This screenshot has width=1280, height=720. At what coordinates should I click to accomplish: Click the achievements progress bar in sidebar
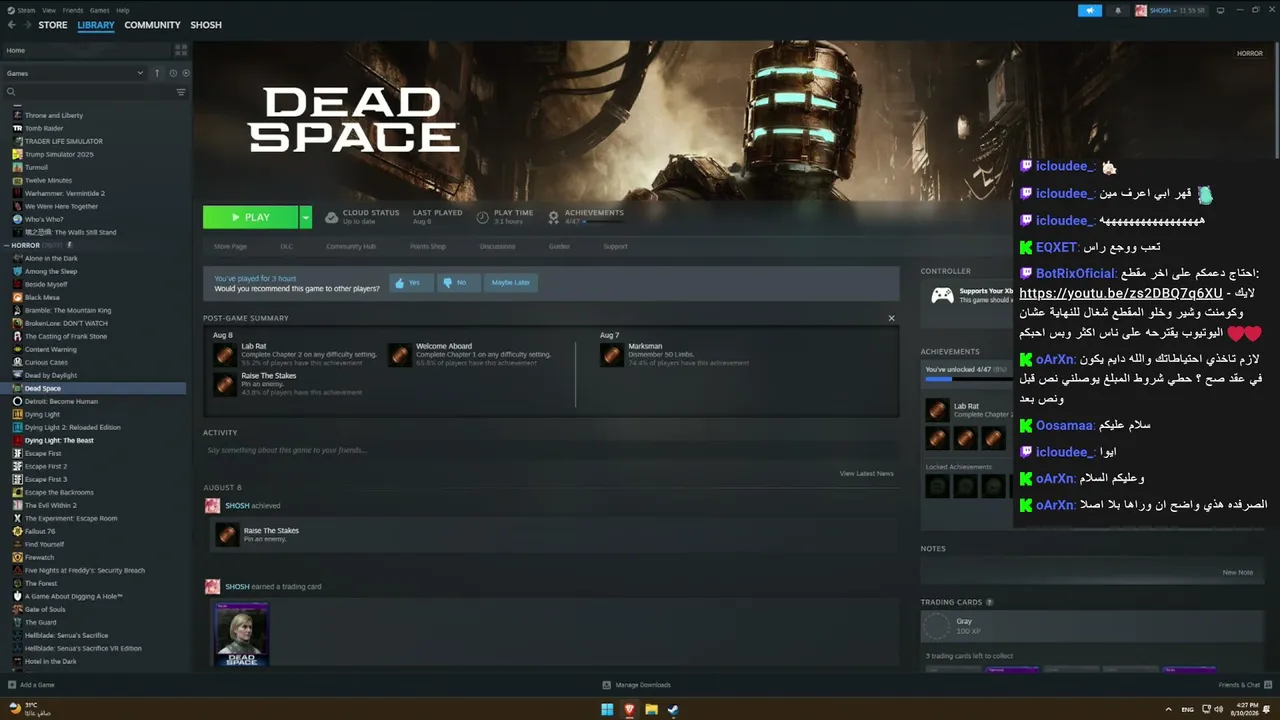coord(965,380)
